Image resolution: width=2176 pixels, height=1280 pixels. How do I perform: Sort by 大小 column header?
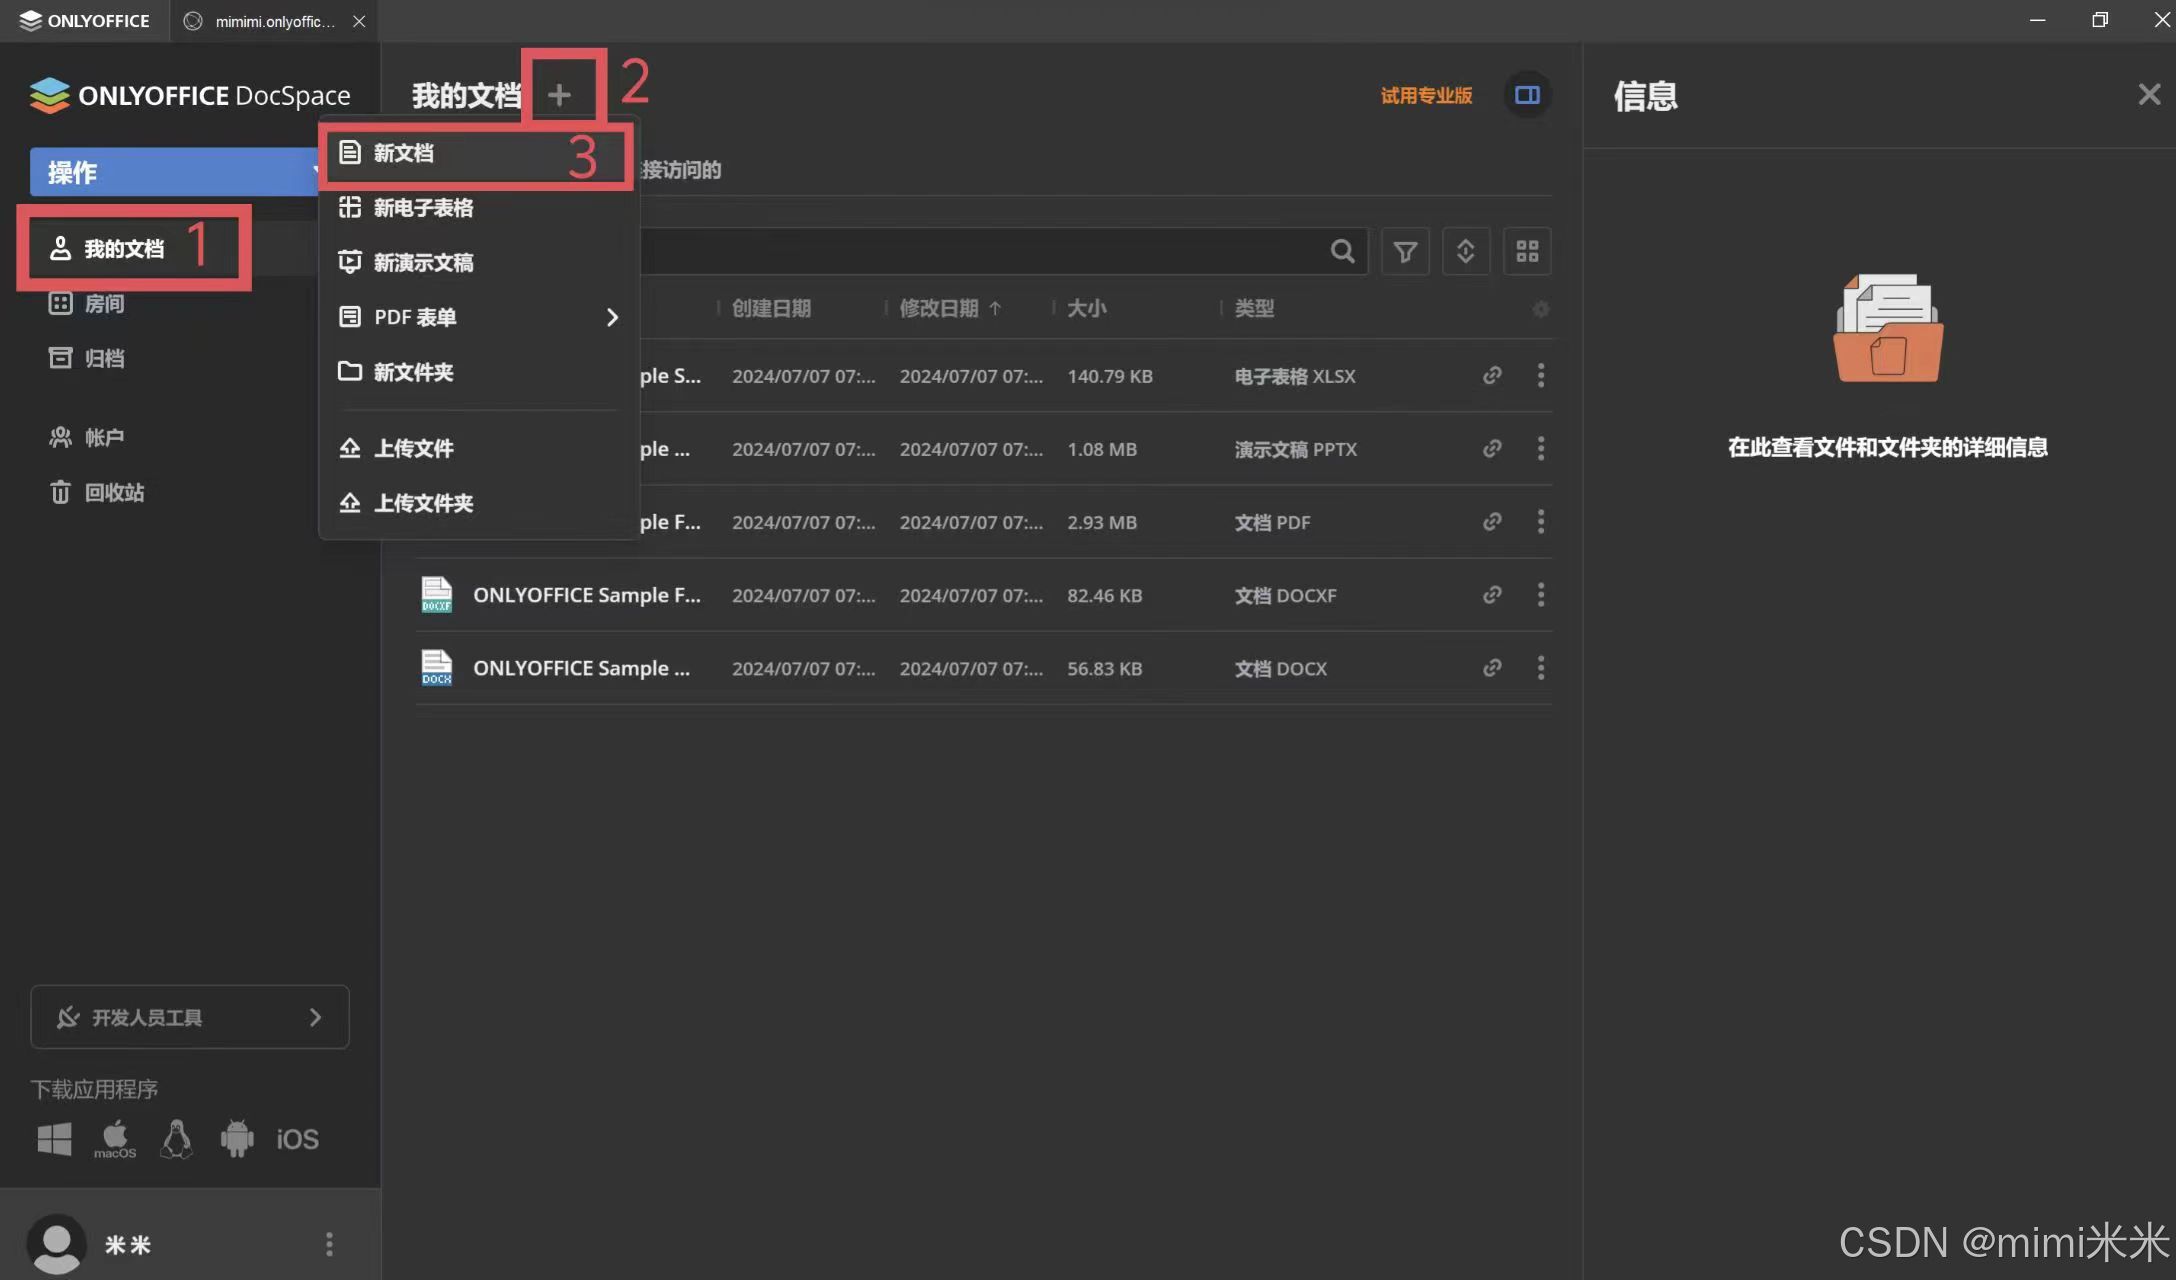[1086, 308]
